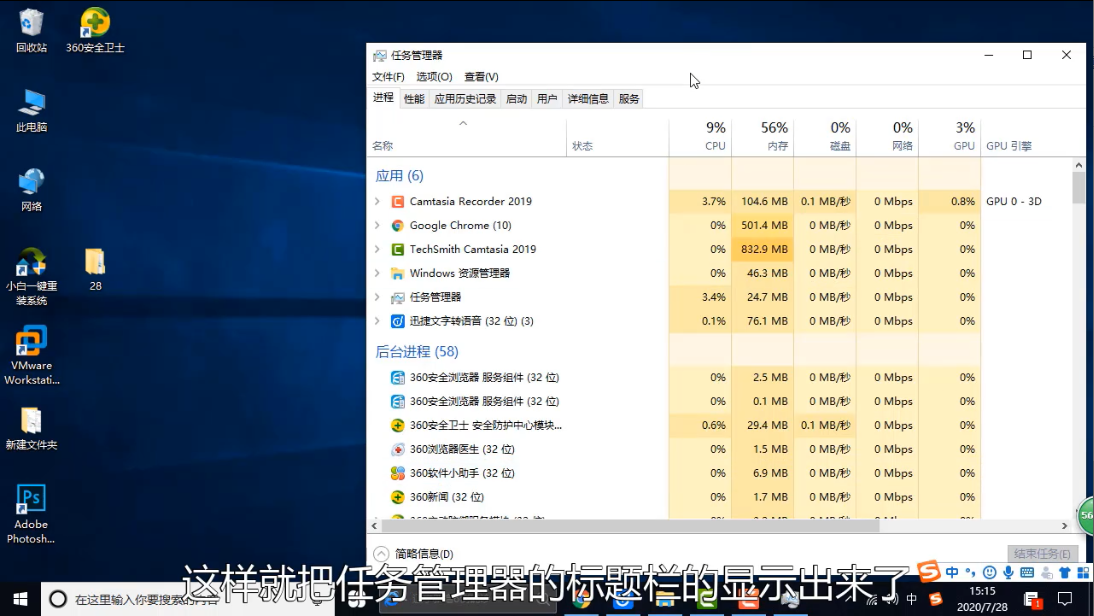Click the TechSmith Camtasia 2019 icon
1094x616 pixels.
click(x=397, y=249)
